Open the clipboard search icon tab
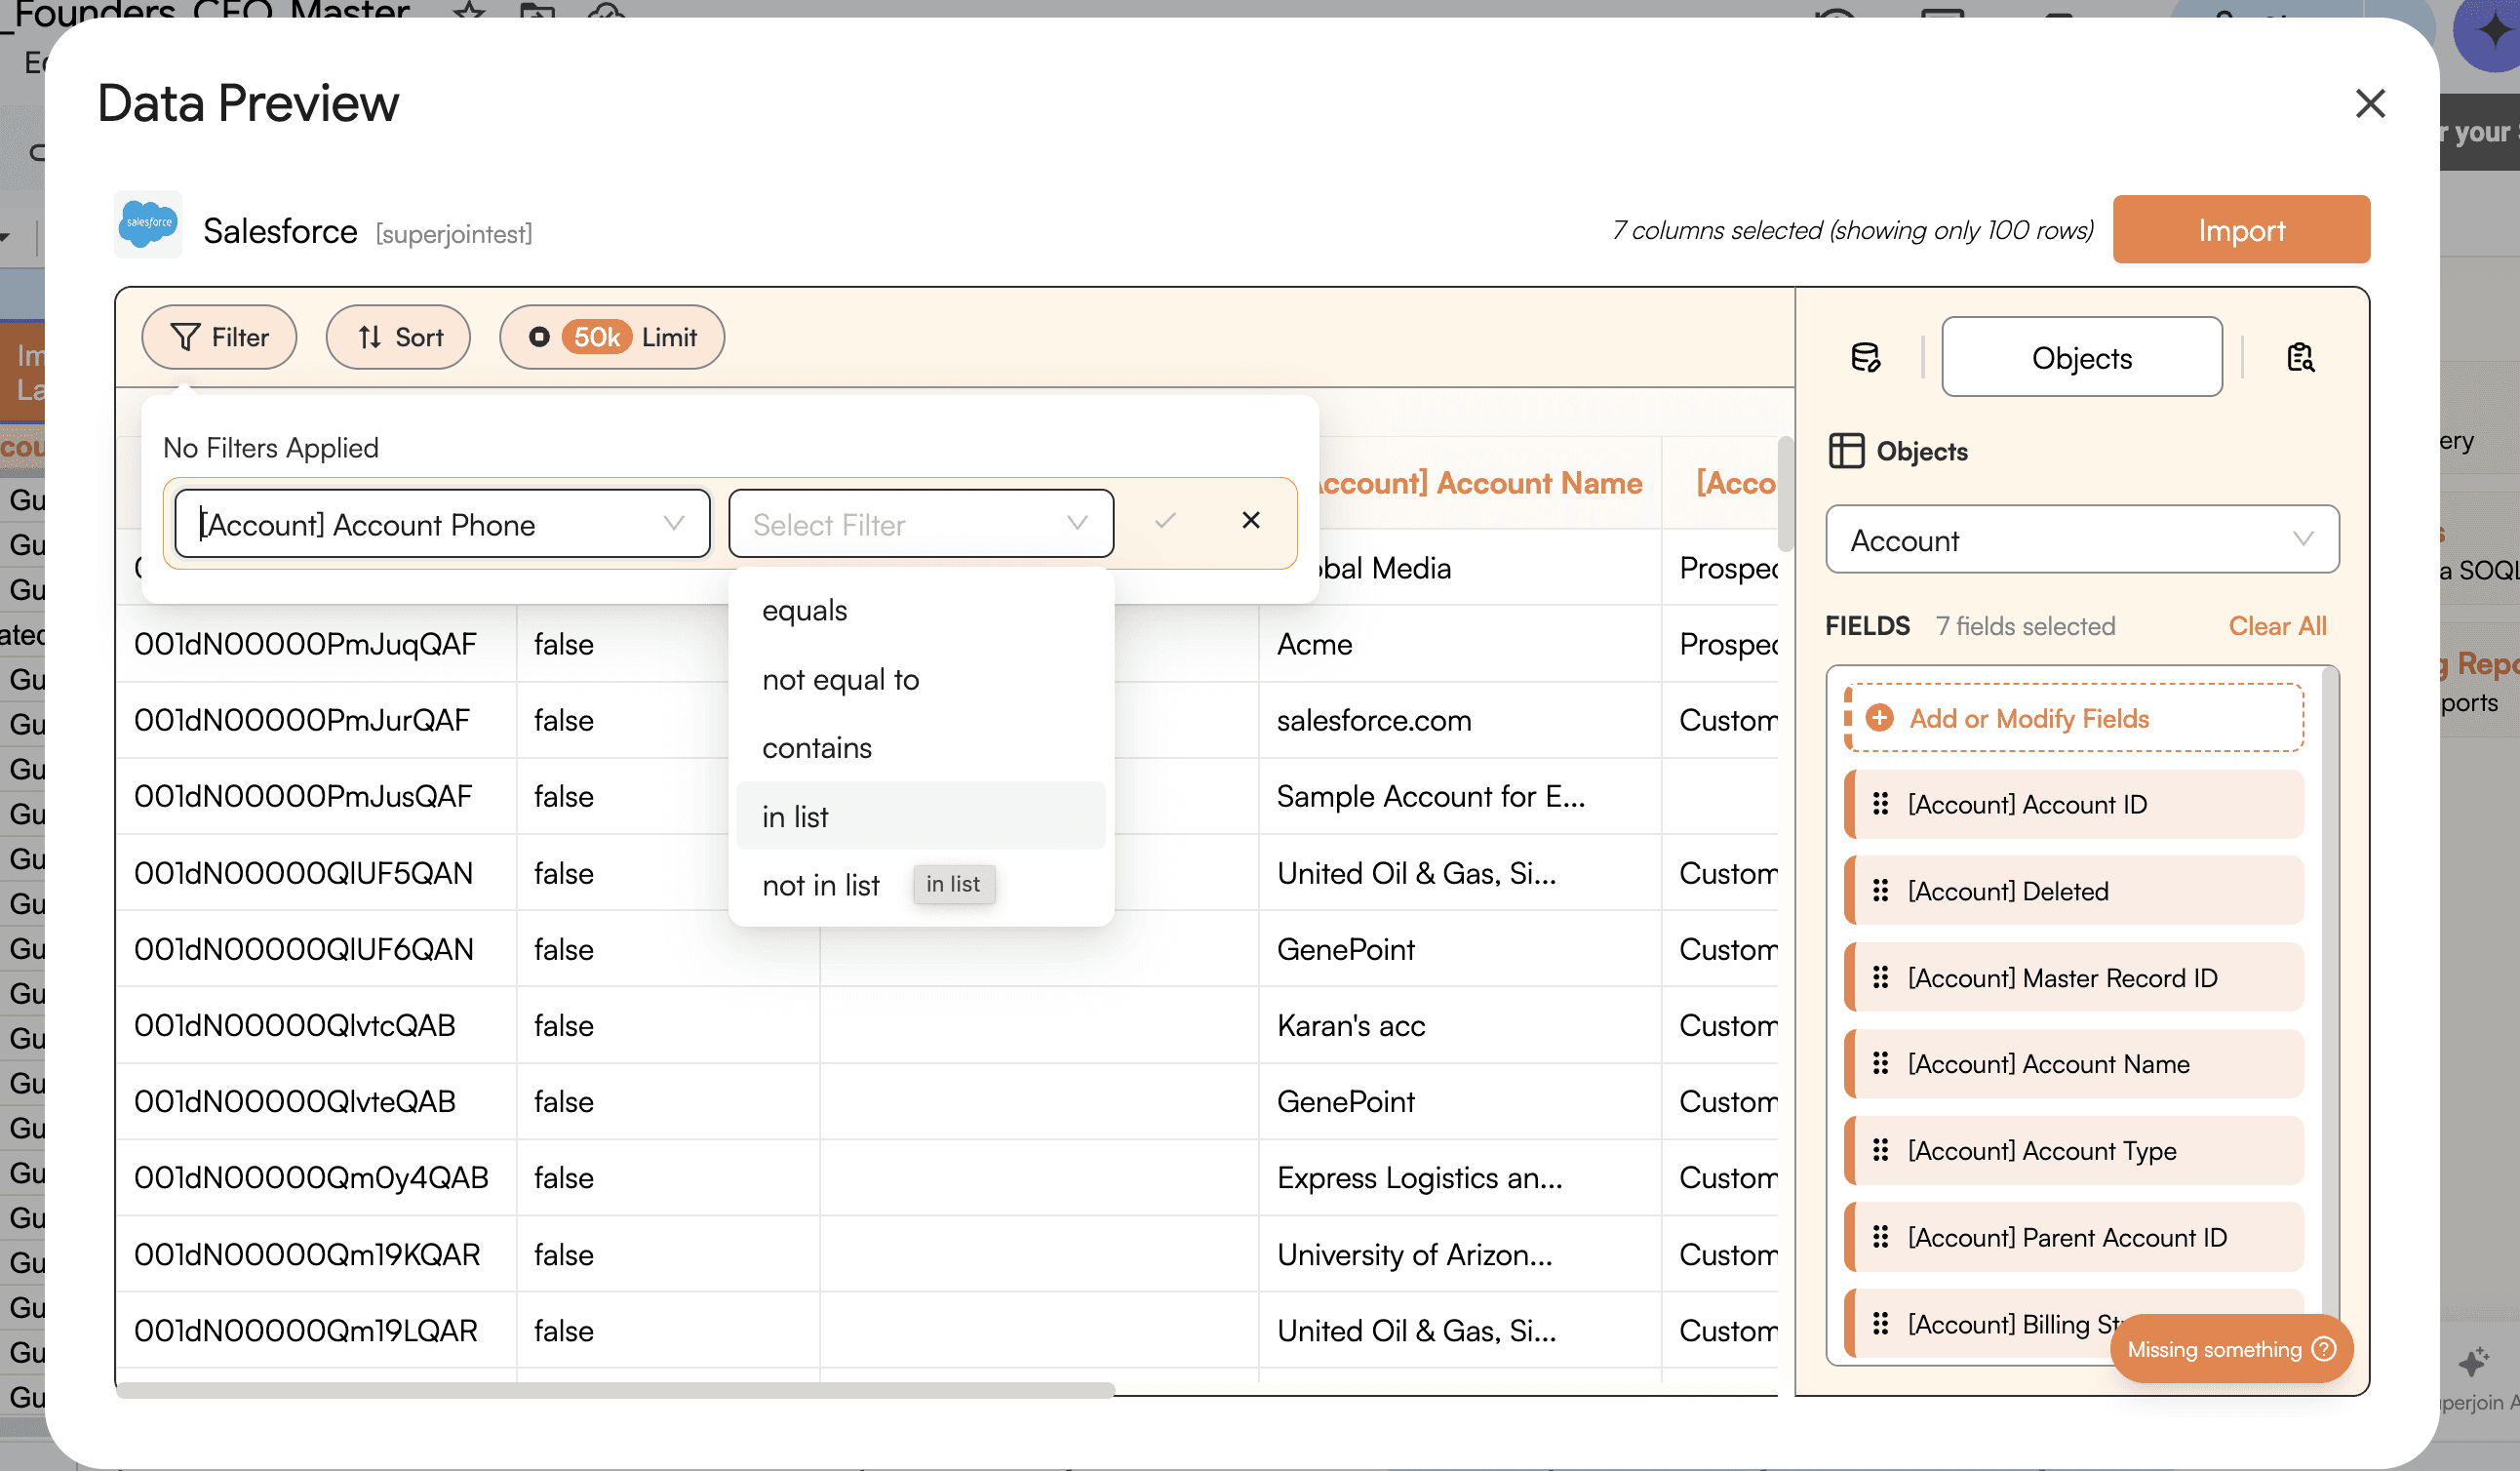 [x=2300, y=358]
